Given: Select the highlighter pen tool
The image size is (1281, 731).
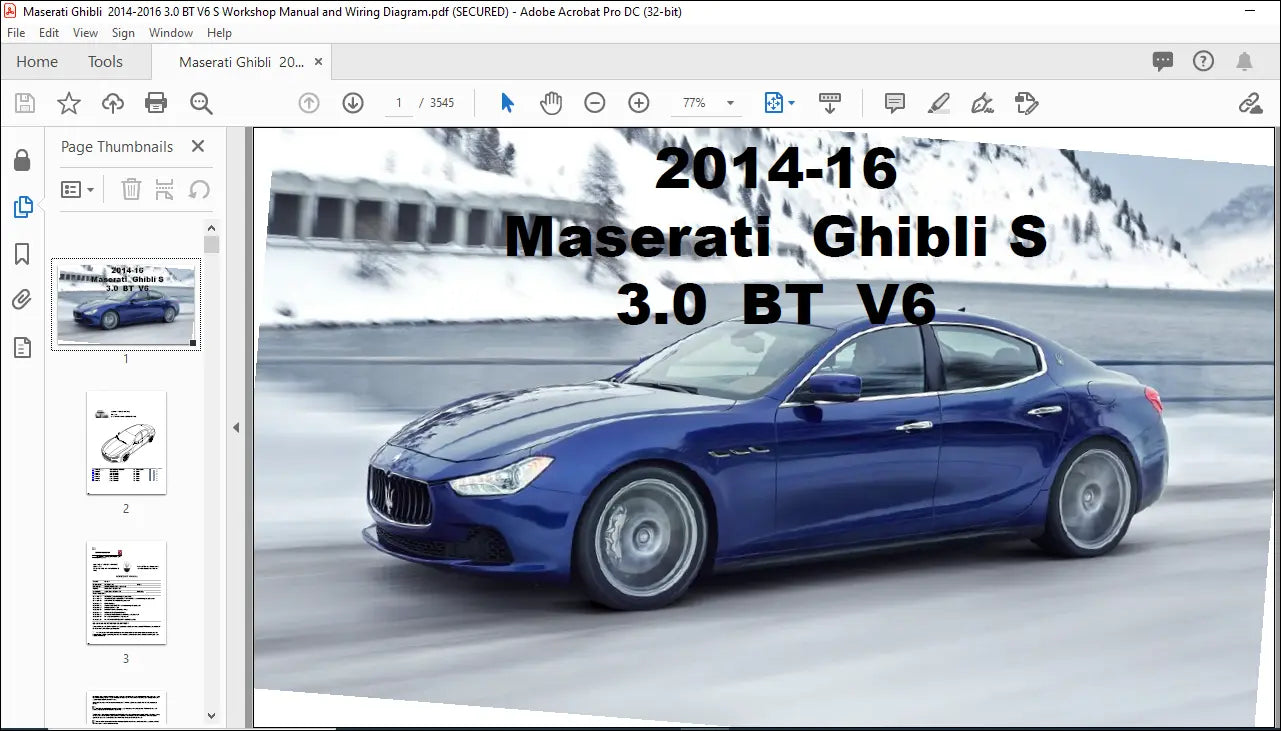Looking at the screenshot, I should [x=938, y=102].
